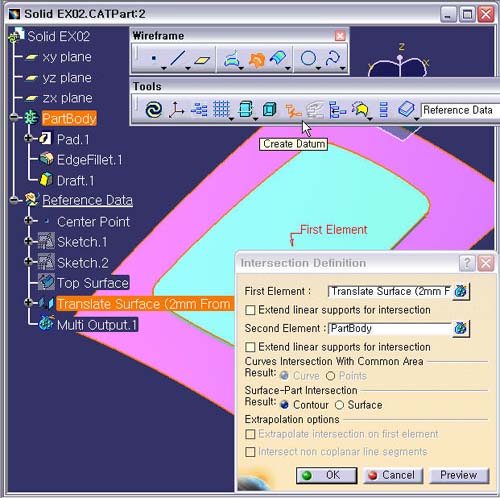Expand the Pad.1 tree node

(x=29, y=138)
